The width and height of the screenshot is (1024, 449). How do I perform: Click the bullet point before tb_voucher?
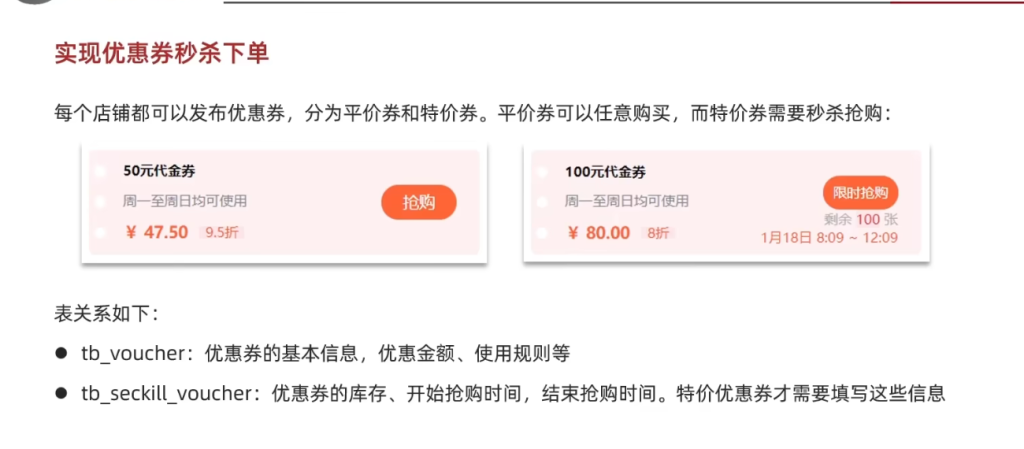coord(61,353)
